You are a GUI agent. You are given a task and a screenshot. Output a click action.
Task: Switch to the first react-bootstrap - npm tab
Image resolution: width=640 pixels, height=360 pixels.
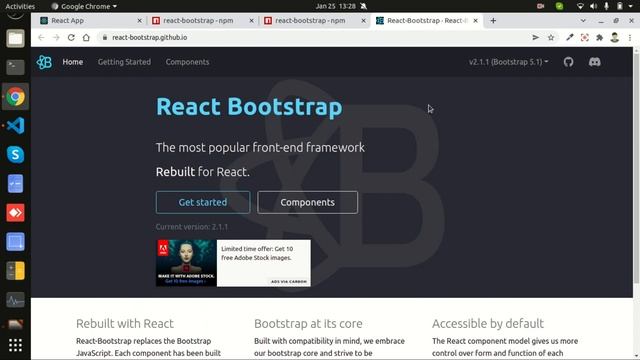point(202,20)
